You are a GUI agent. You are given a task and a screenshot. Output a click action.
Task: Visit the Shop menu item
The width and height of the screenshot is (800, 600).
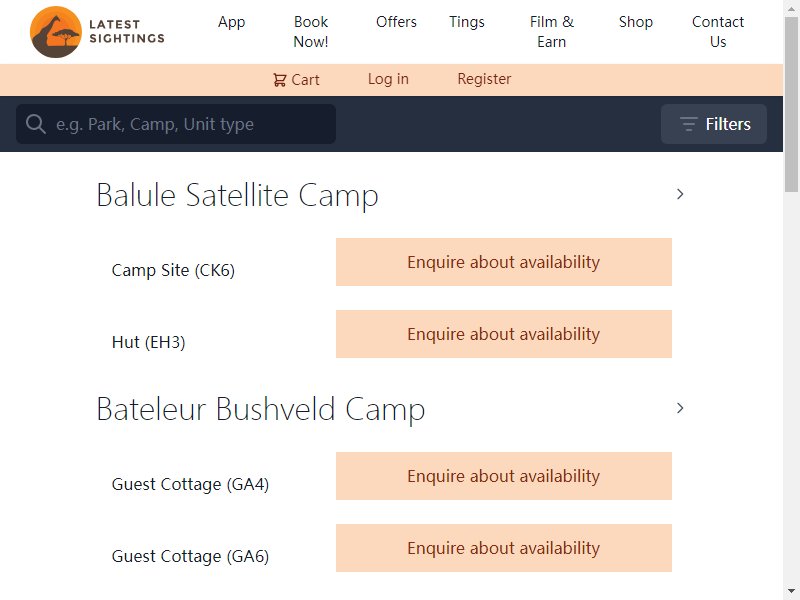[x=636, y=22]
